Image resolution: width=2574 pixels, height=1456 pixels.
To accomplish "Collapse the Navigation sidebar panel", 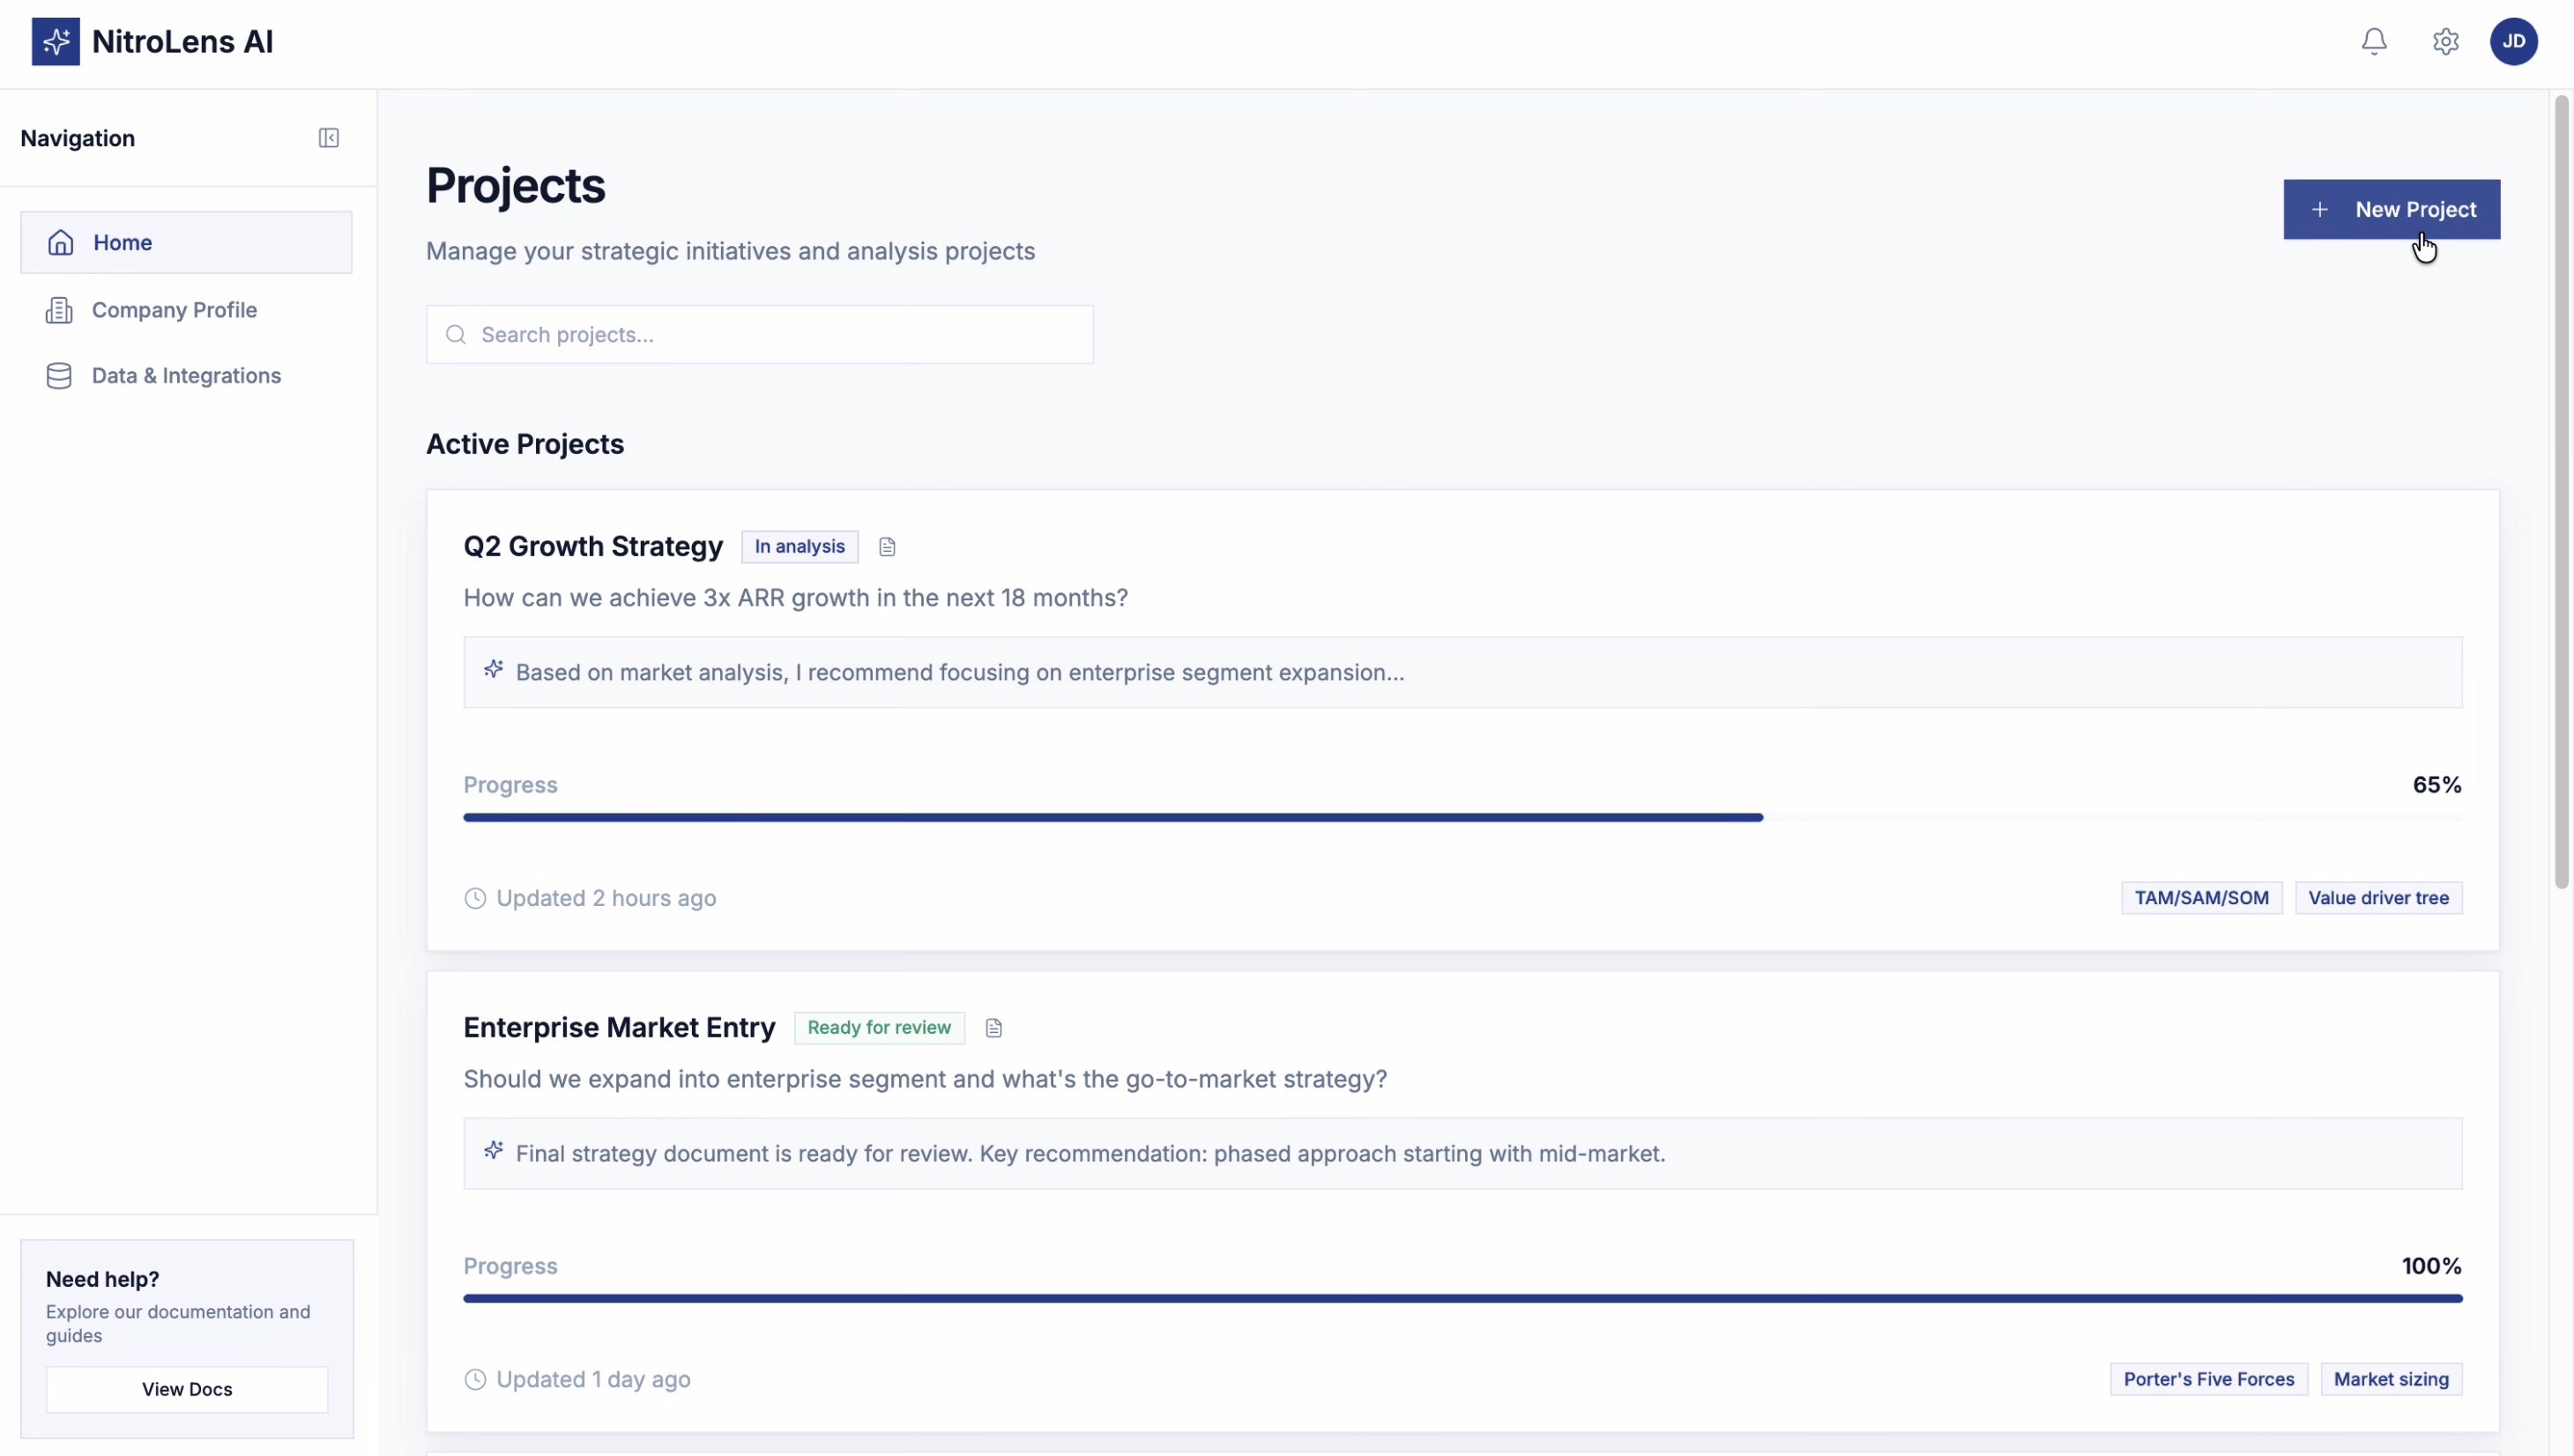I will (x=329, y=138).
